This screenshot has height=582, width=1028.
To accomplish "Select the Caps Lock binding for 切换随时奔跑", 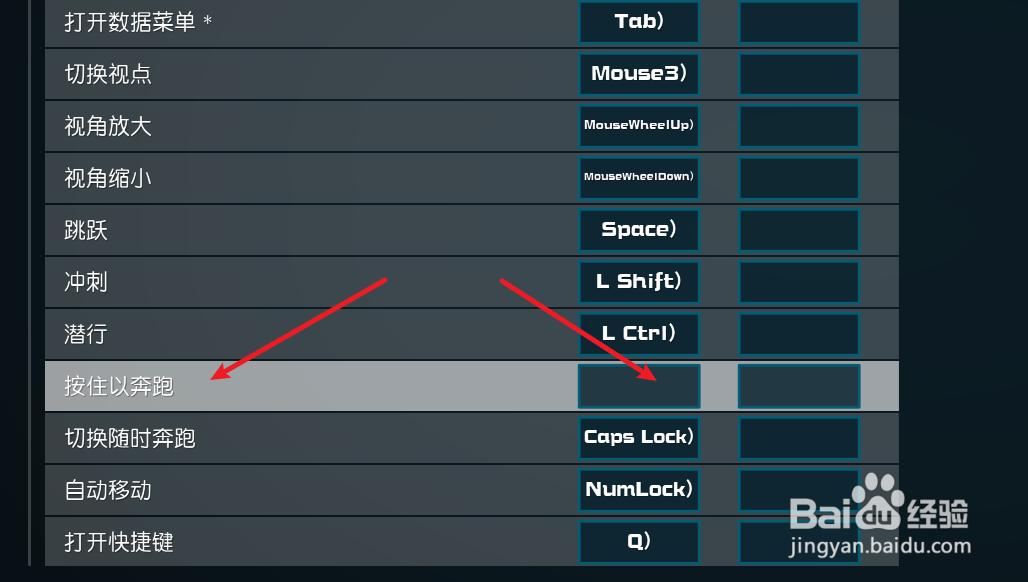I will coord(639,438).
